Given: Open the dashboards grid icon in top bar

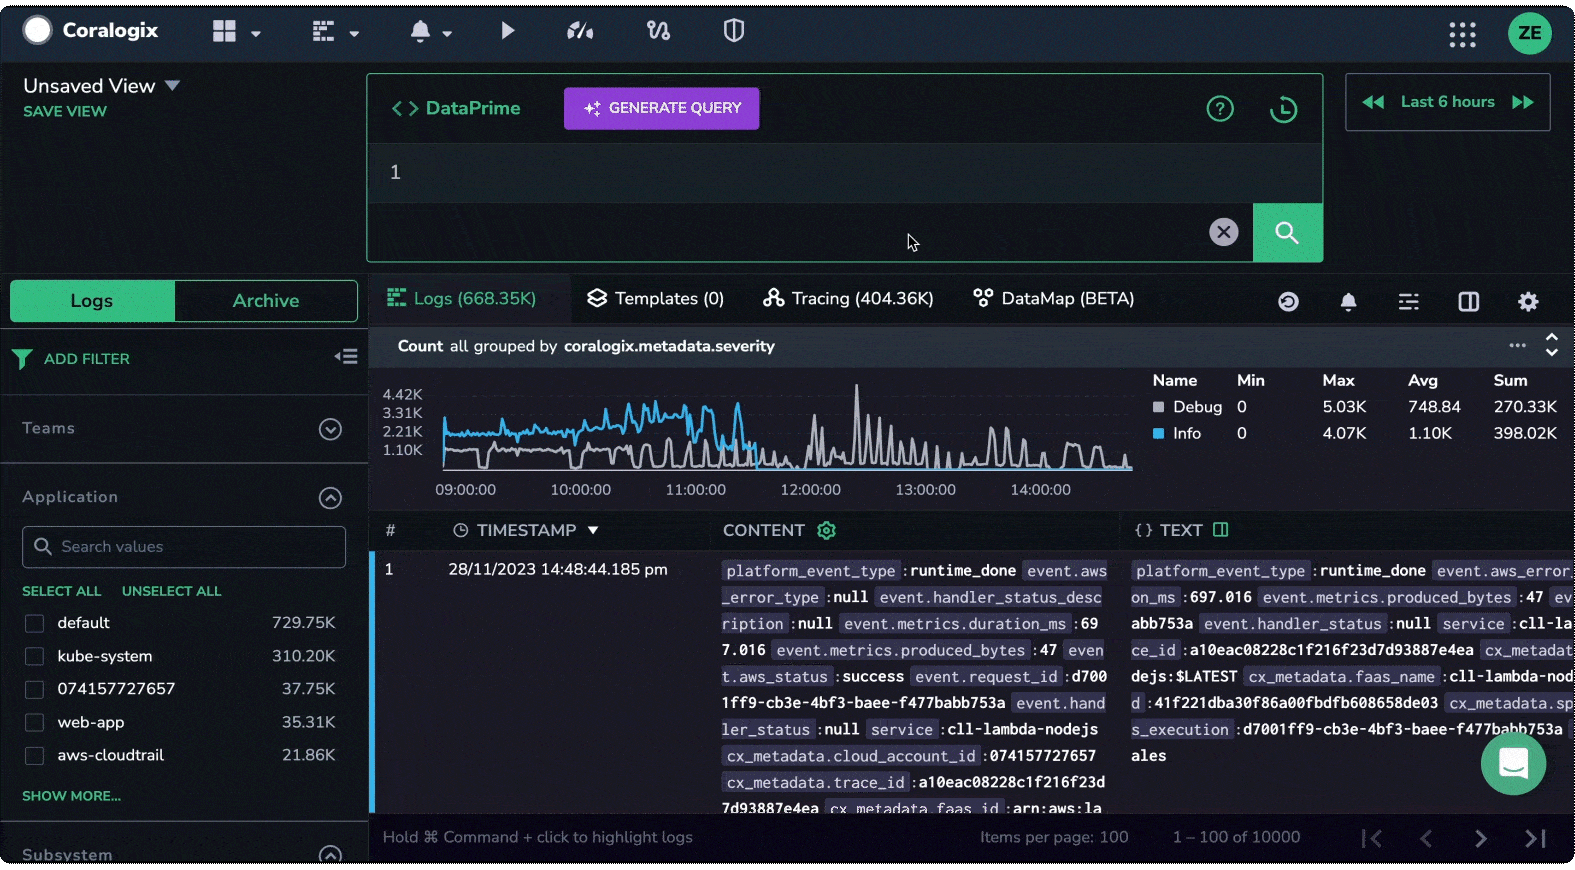Looking at the screenshot, I should tap(224, 31).
